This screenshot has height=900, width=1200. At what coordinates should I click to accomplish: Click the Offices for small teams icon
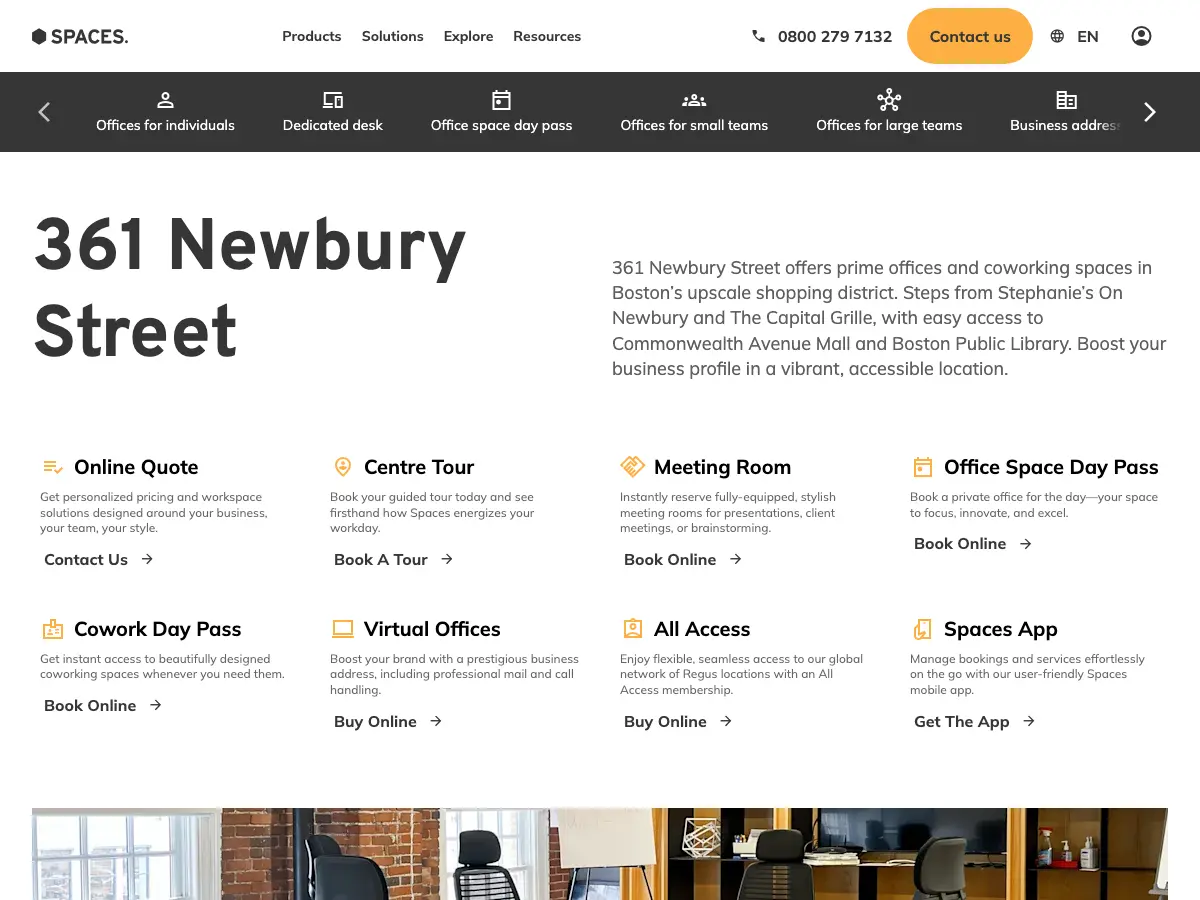click(694, 100)
